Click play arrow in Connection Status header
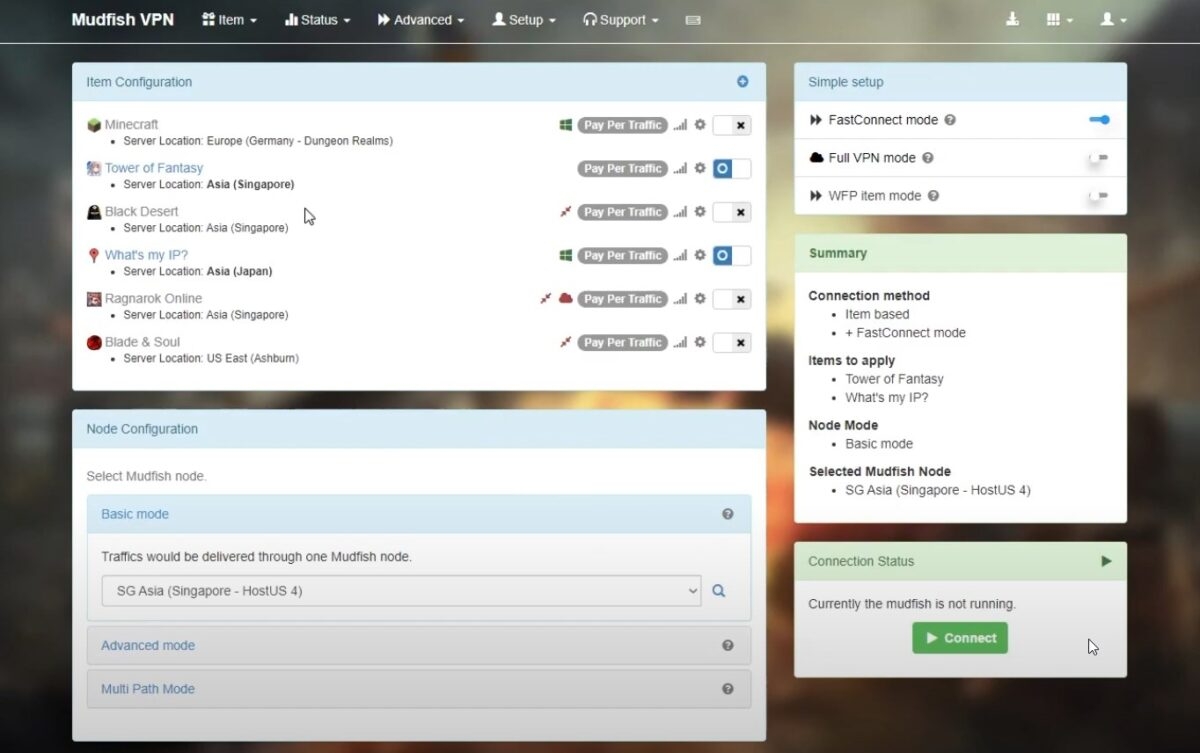The width and height of the screenshot is (1200, 753). click(x=1106, y=561)
